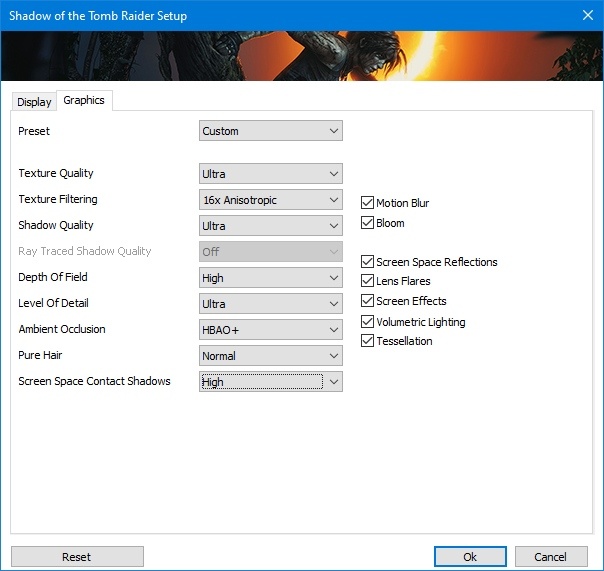Open Texture Filtering combo box
604x571 pixels.
[271, 200]
